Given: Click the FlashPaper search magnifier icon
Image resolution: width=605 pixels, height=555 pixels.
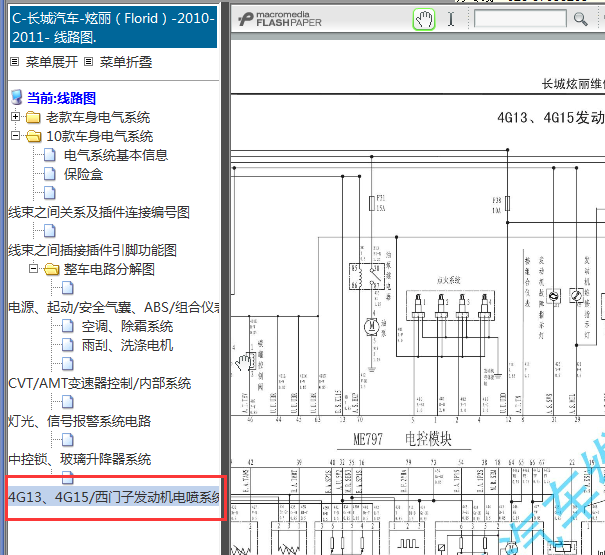Looking at the screenshot, I should pyautogui.click(x=580, y=19).
